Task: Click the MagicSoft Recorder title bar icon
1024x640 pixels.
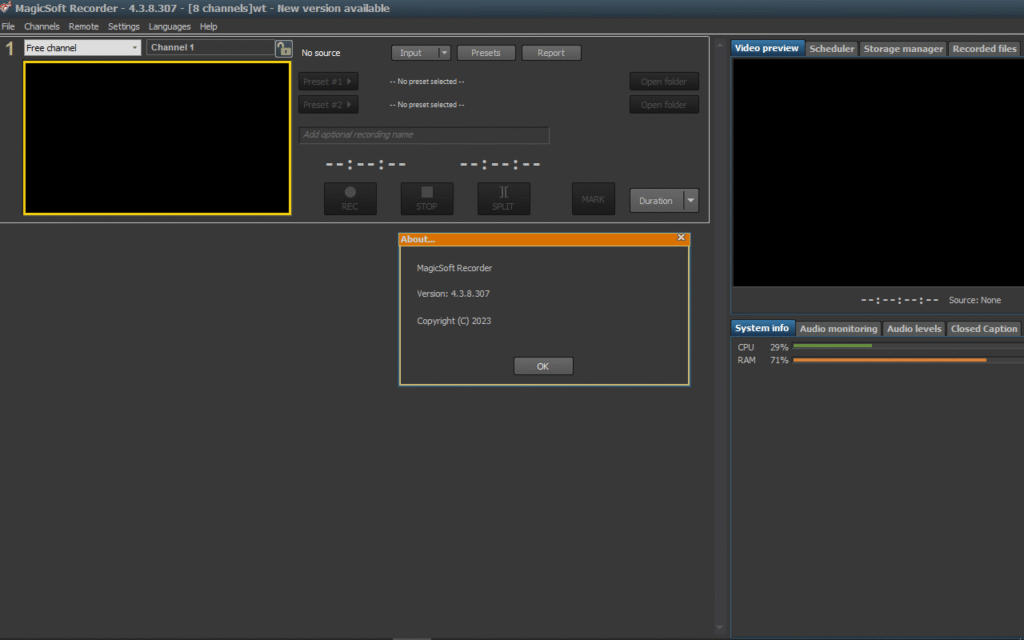Action: tap(8, 8)
